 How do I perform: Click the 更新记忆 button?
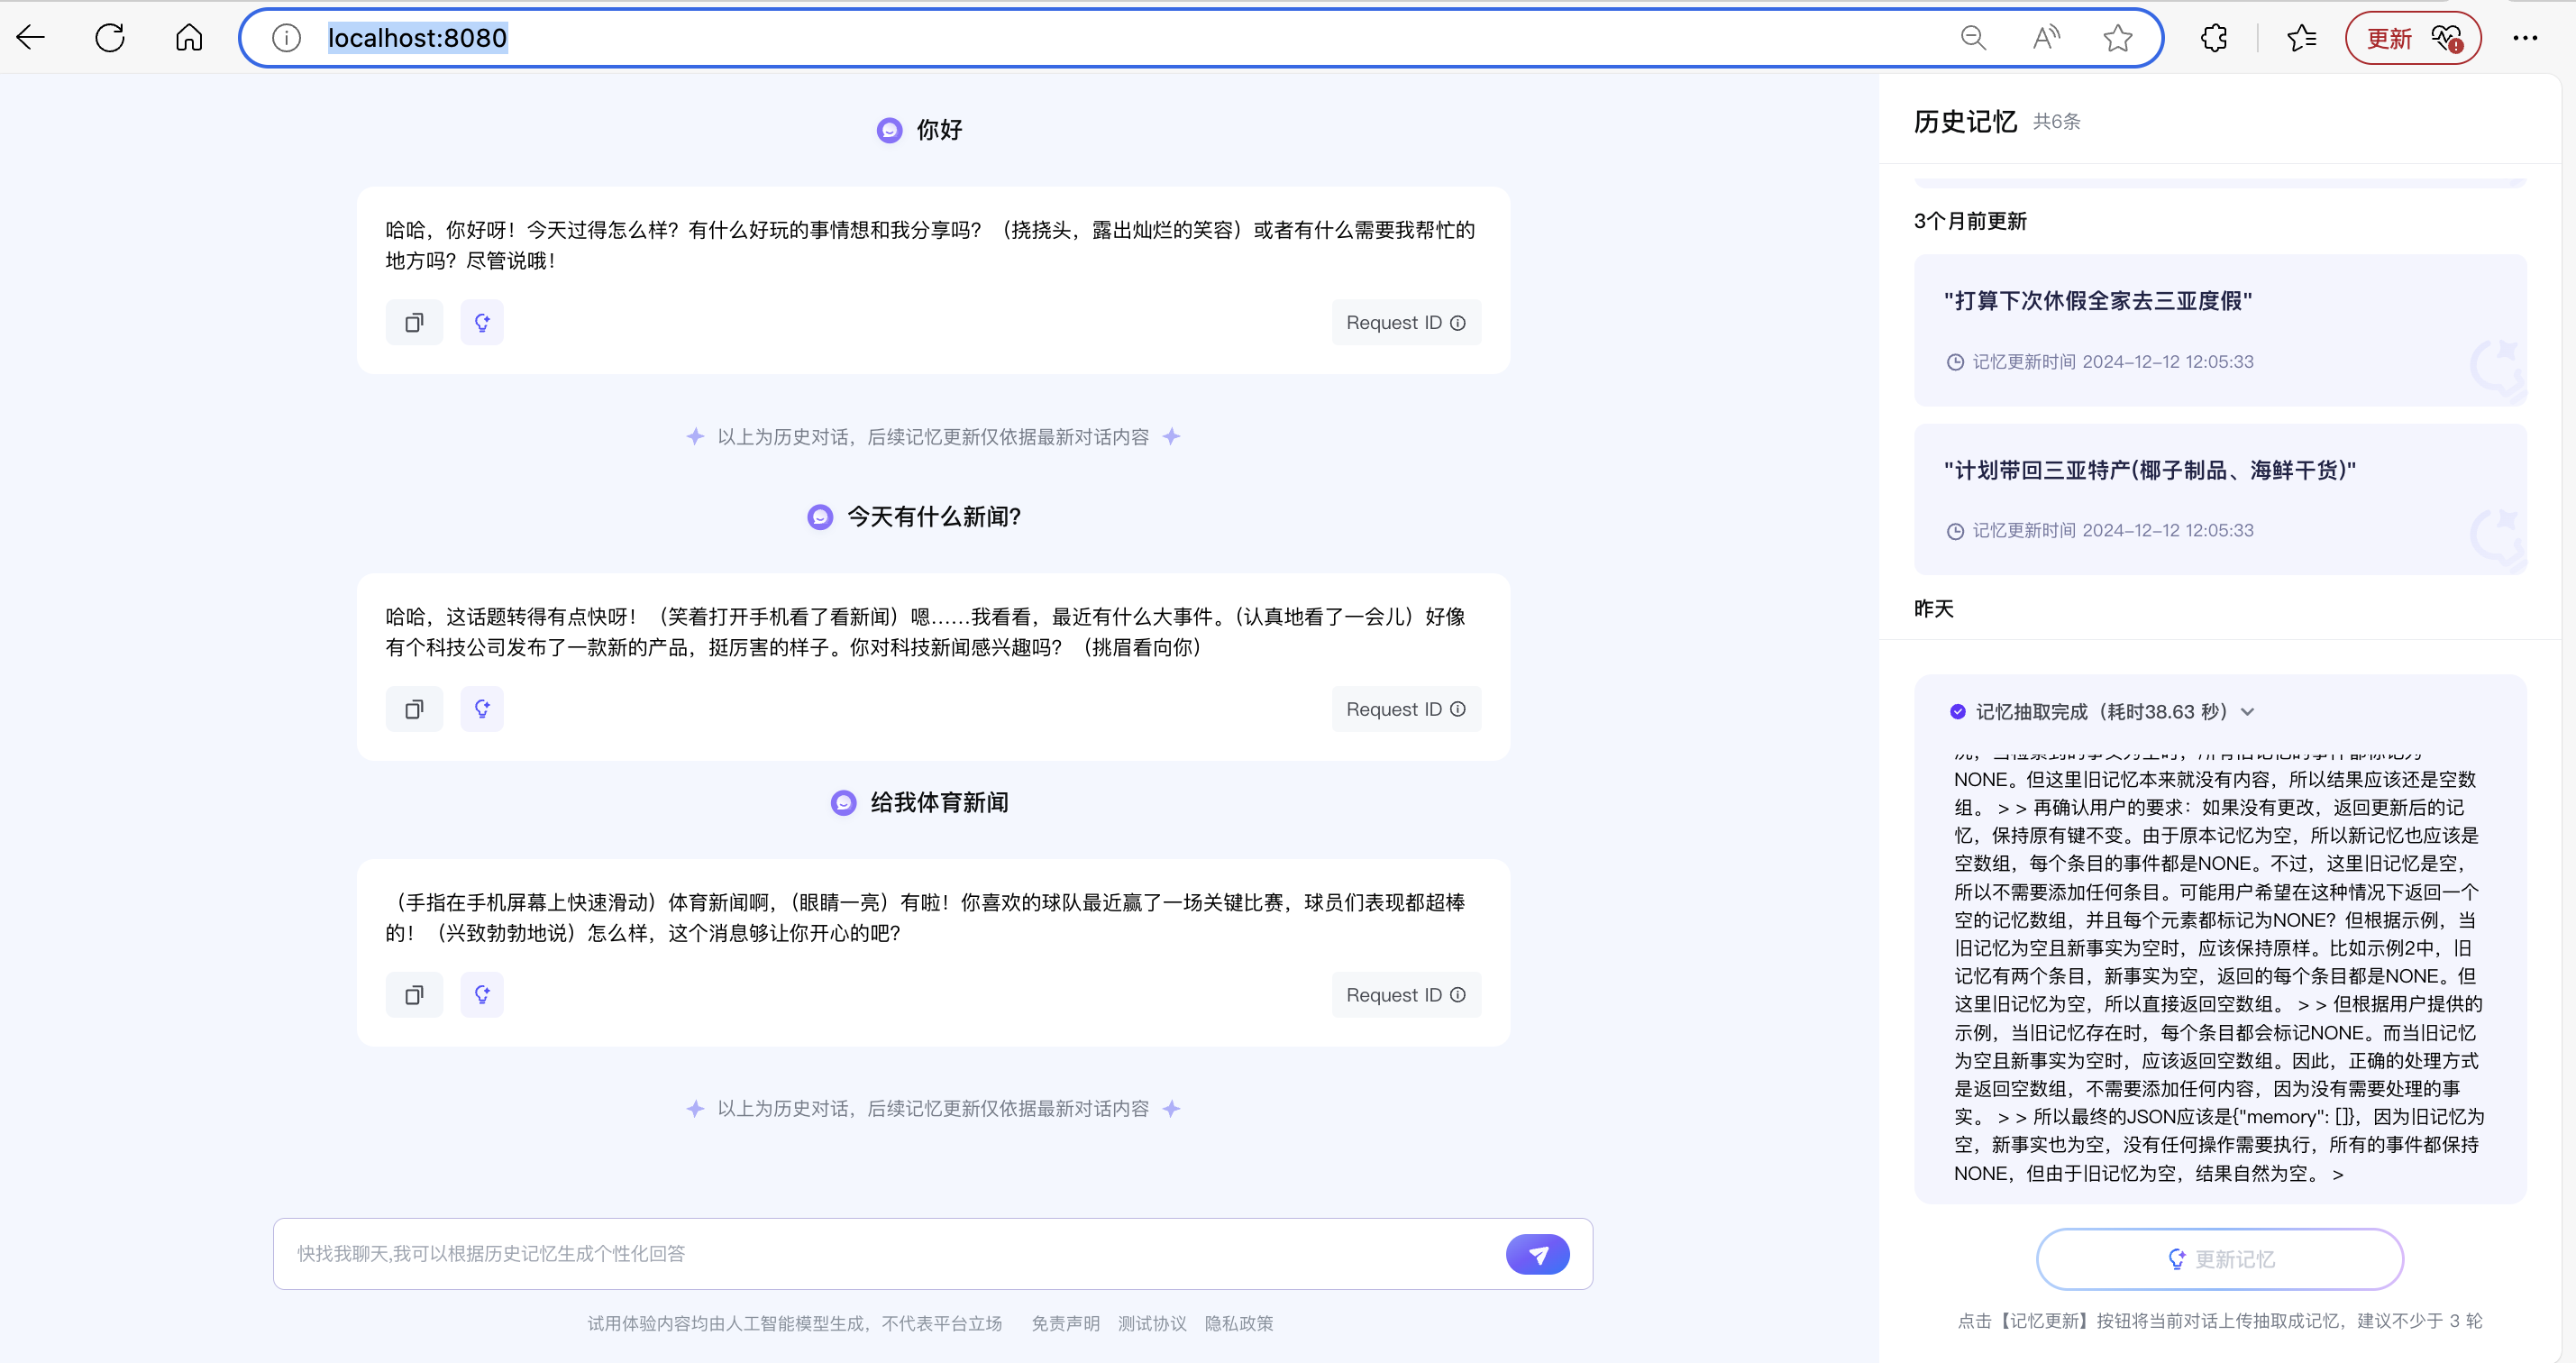(2219, 1259)
